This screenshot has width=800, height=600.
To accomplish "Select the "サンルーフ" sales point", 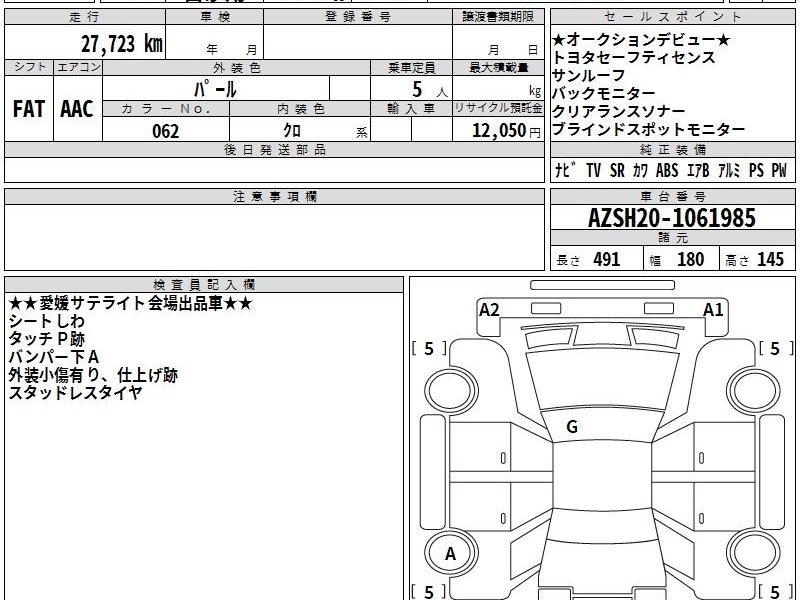I will pos(589,76).
